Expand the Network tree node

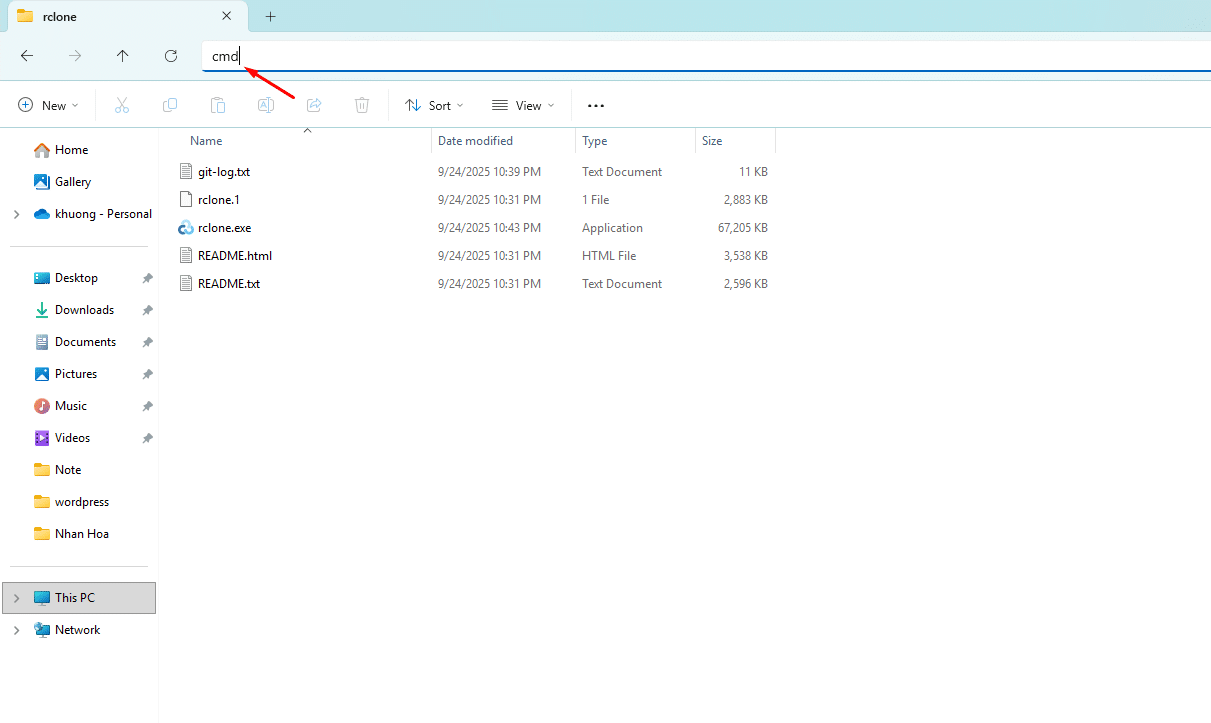click(16, 630)
